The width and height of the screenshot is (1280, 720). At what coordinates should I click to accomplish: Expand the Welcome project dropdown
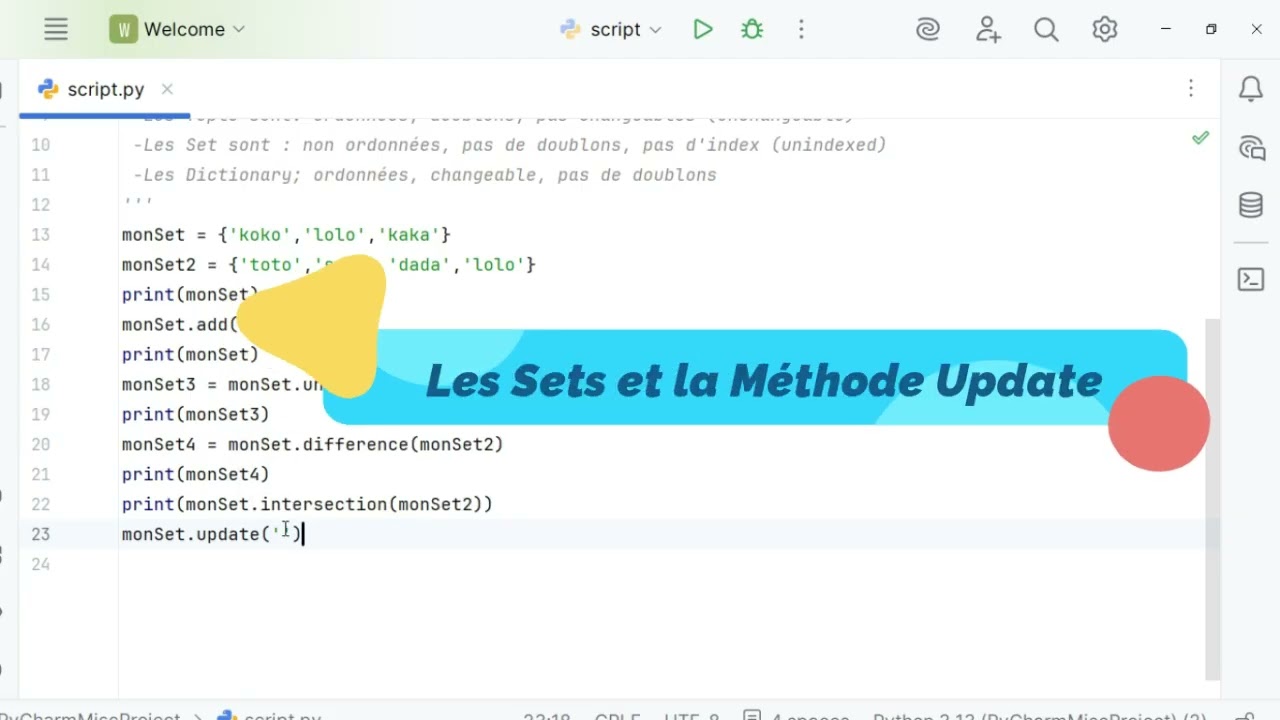pyautogui.click(x=178, y=30)
